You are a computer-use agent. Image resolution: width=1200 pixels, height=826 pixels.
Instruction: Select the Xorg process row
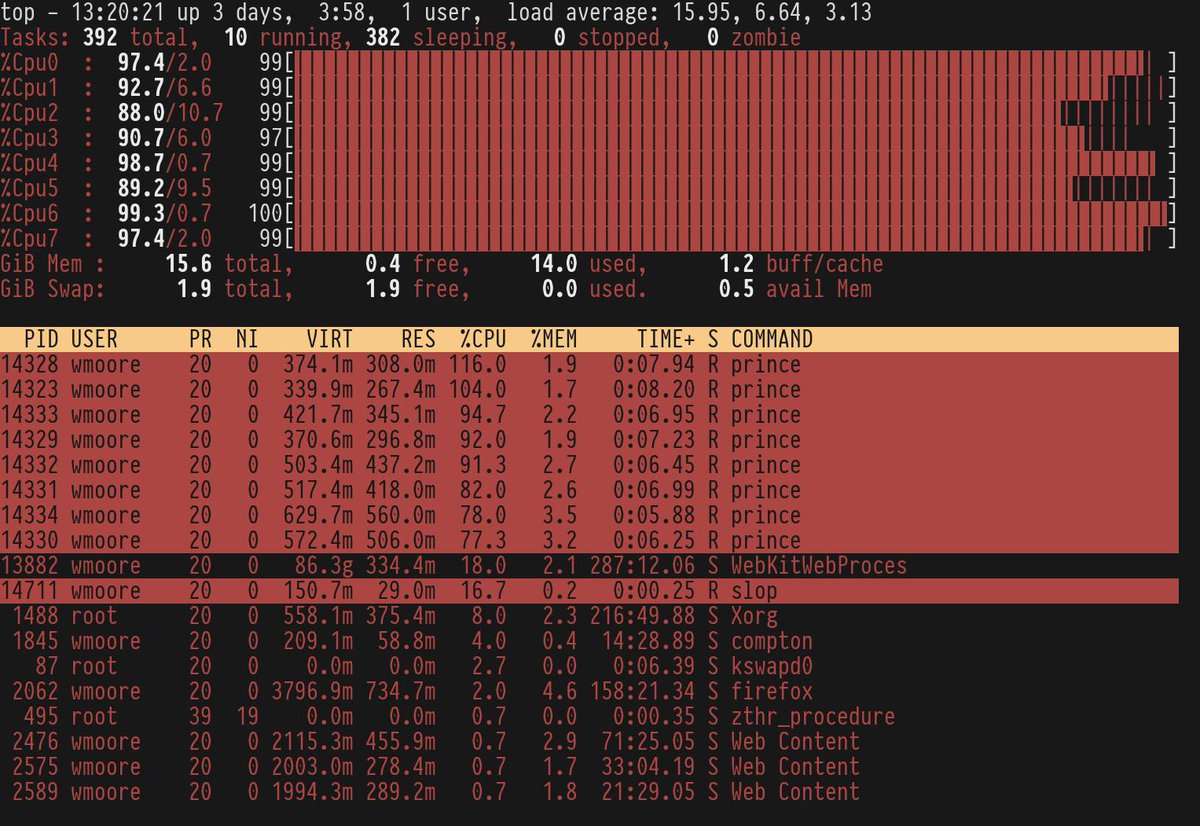coord(400,616)
